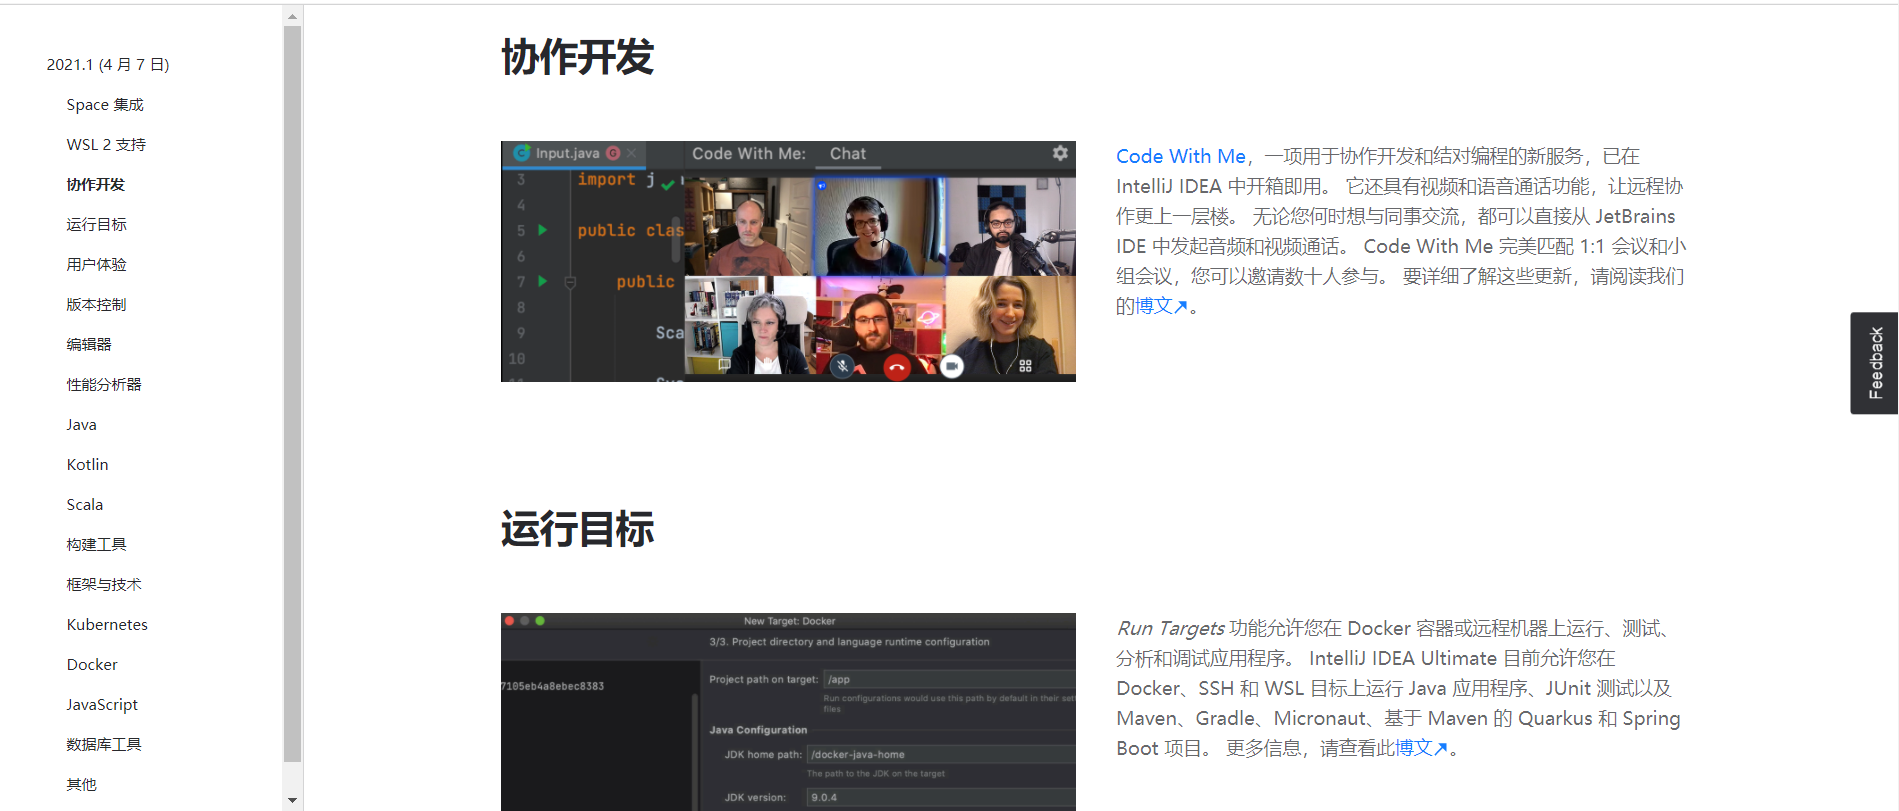The image size is (1899, 811).
Task: Select the 编辑器 sidebar item
Action: click(x=89, y=345)
